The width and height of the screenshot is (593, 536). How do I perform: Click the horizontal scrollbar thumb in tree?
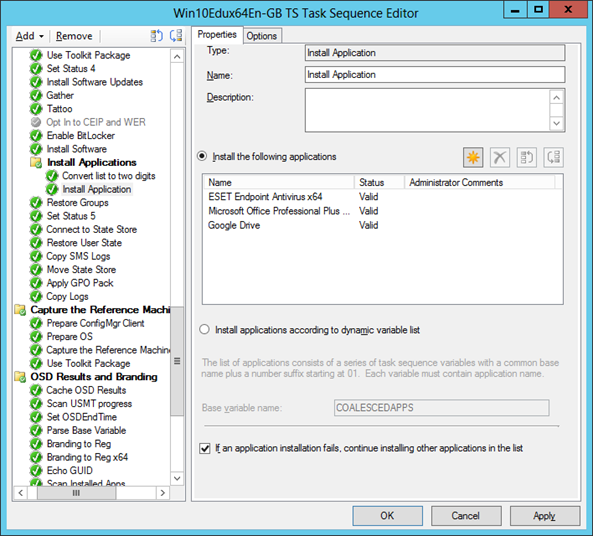coord(76,493)
